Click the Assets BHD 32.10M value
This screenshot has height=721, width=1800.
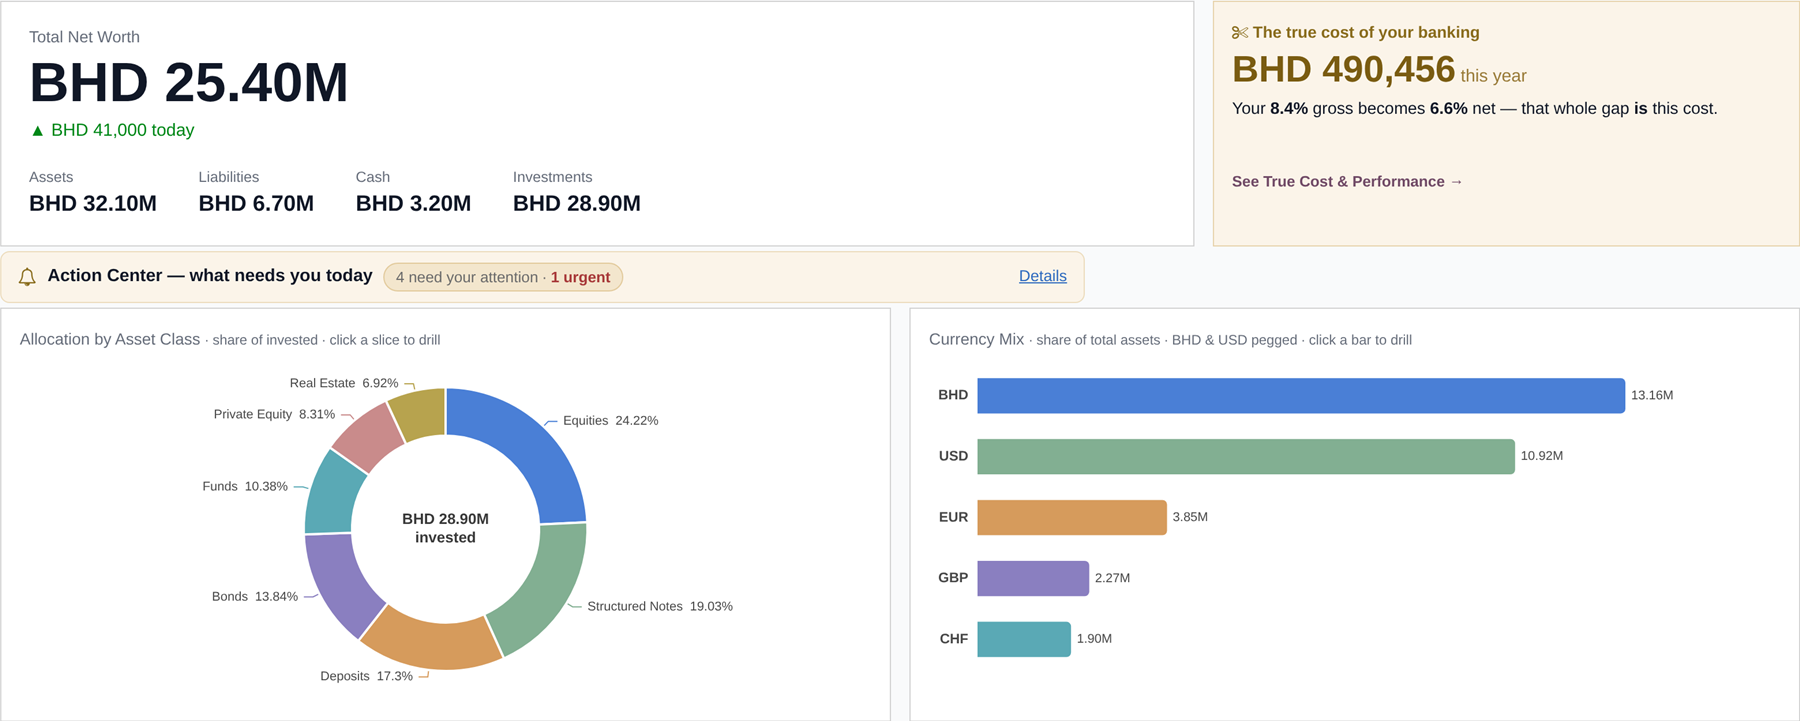click(x=93, y=204)
